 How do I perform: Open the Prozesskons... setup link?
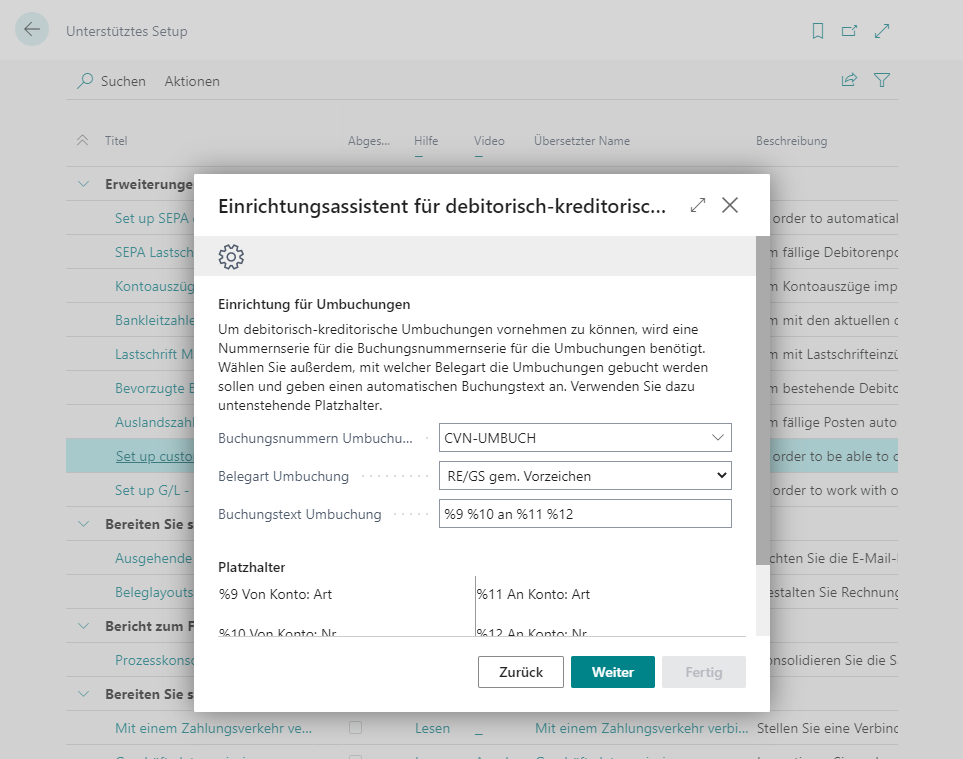pyautogui.click(x=154, y=661)
